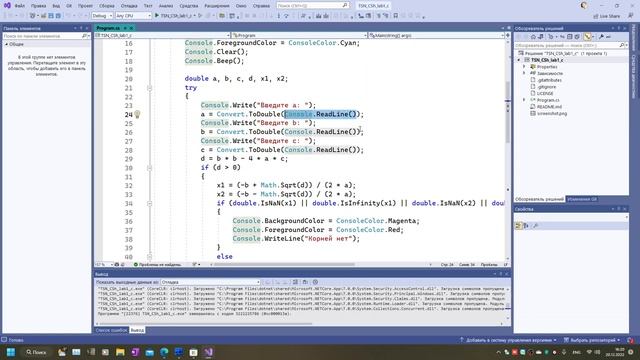Select the .gitignore file
Screen dimensions: 640x360
point(546,87)
